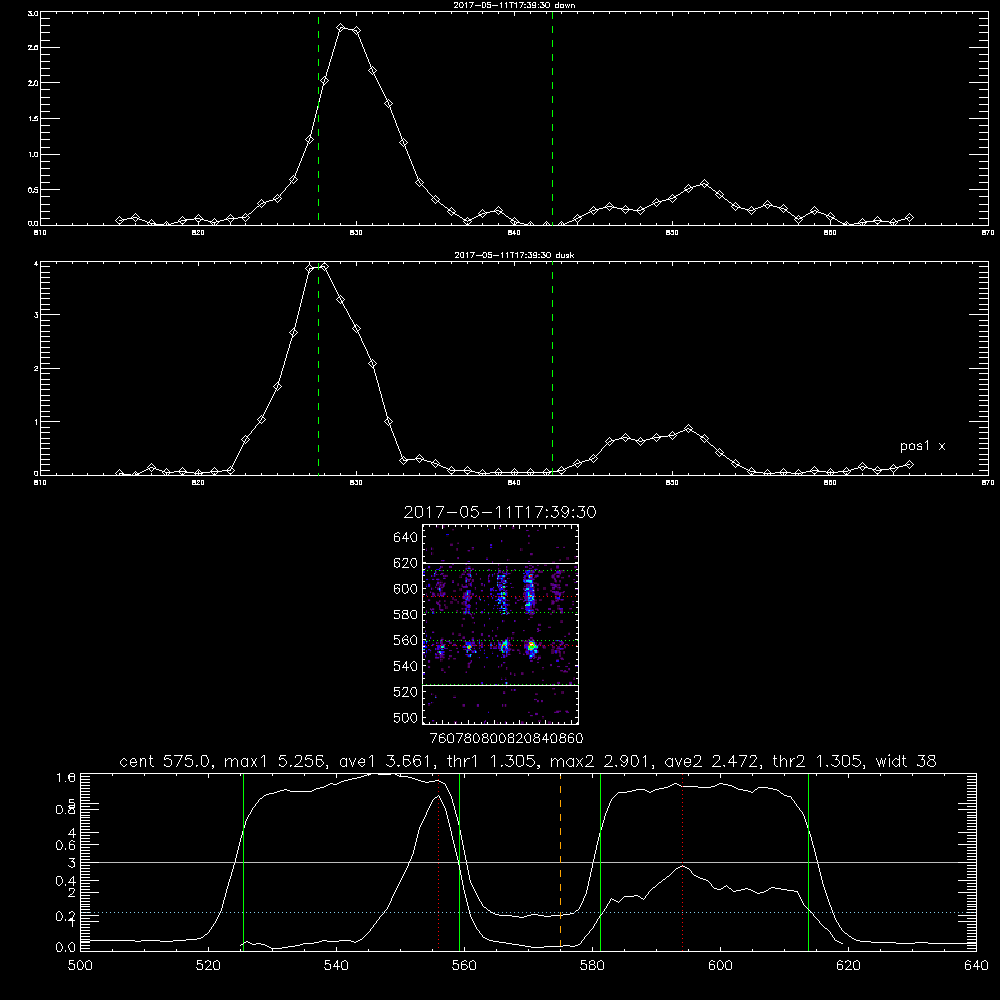Click the red dotted marker near 594
Image resolution: width=1000 pixels, height=1000 pixels.
click(x=682, y=861)
